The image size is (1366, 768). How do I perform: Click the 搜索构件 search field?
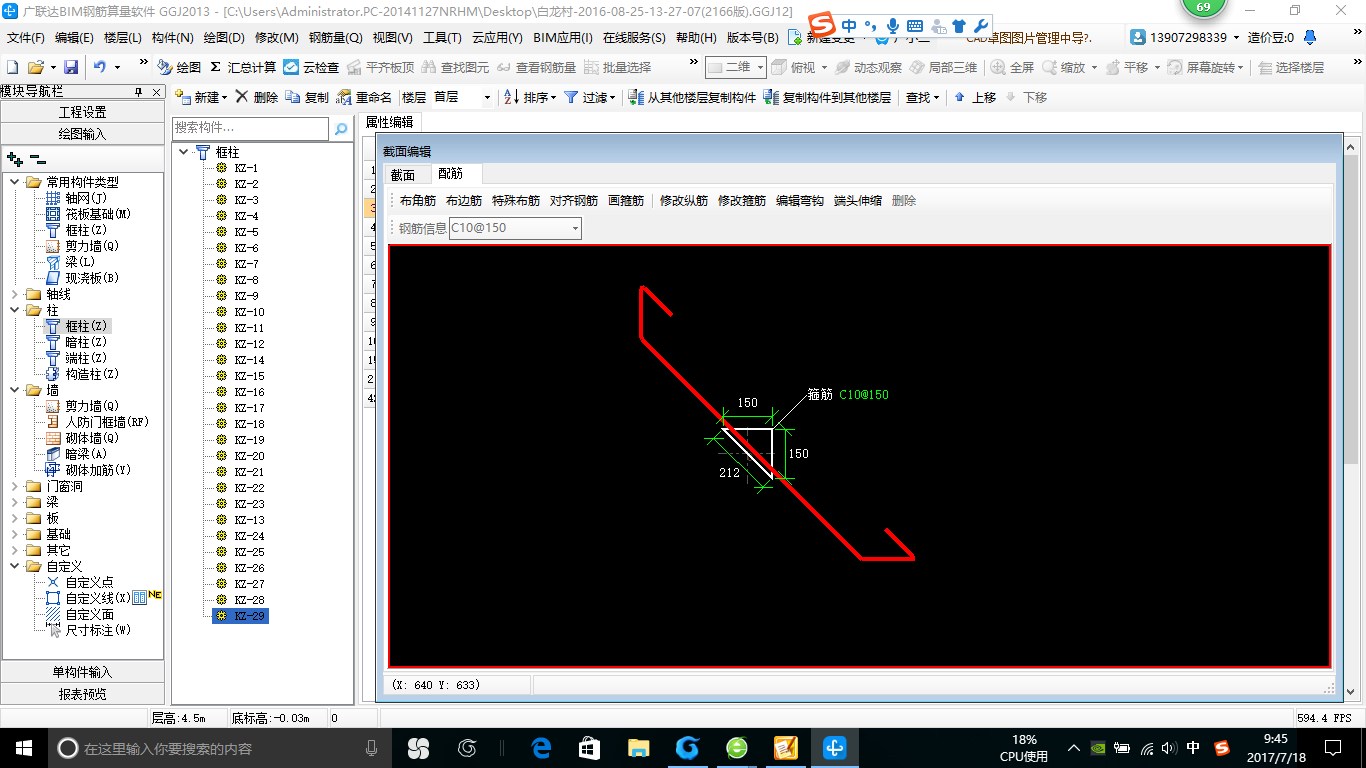click(250, 128)
